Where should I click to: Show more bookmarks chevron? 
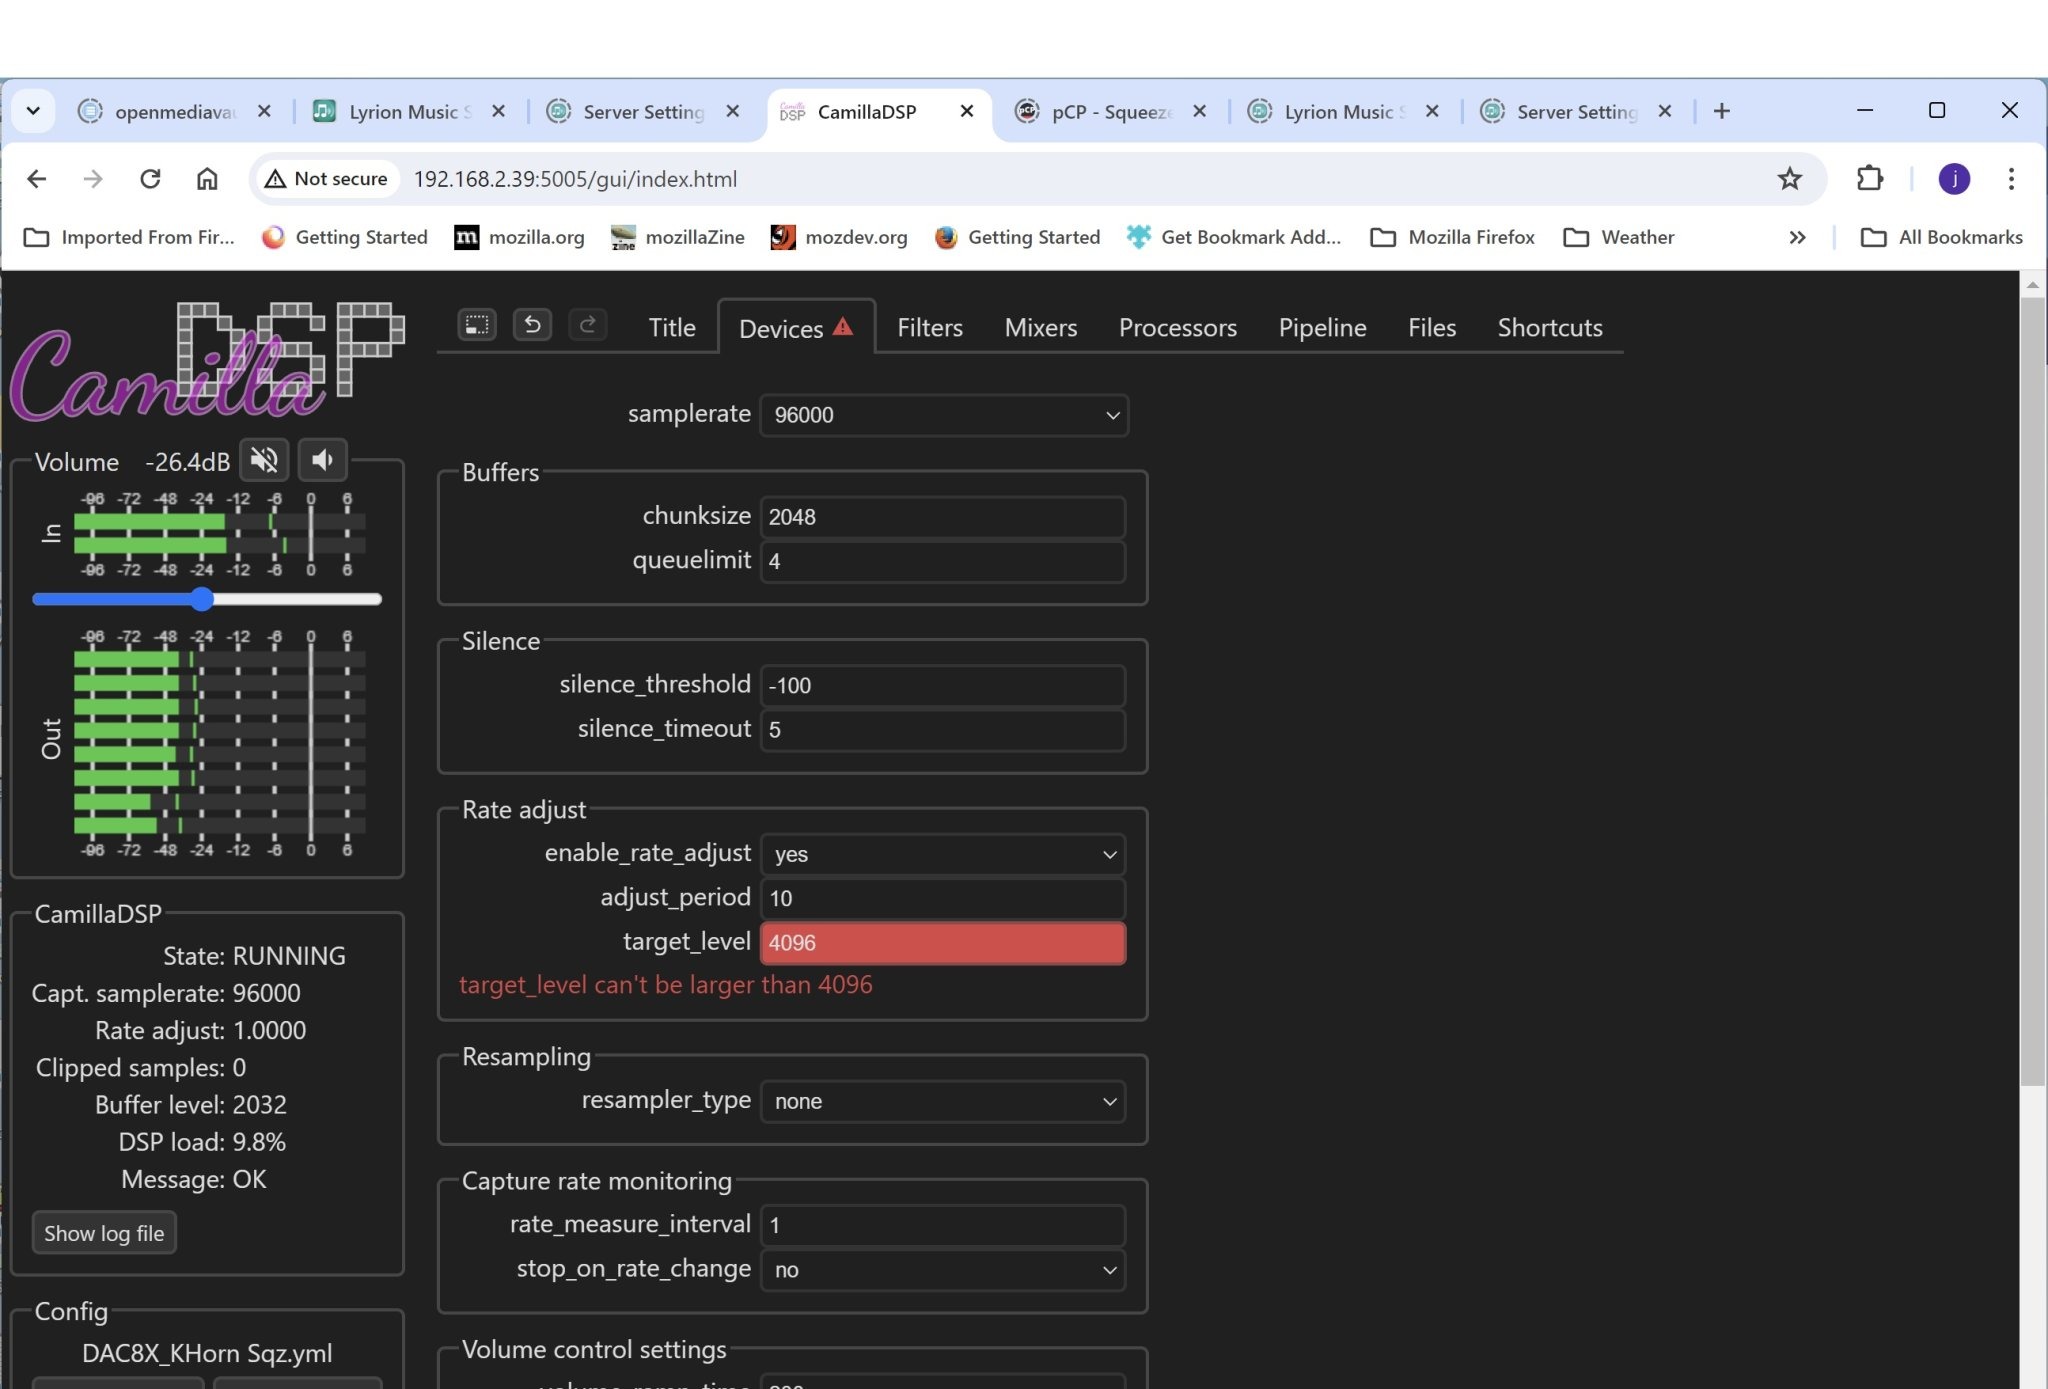click(x=1797, y=237)
